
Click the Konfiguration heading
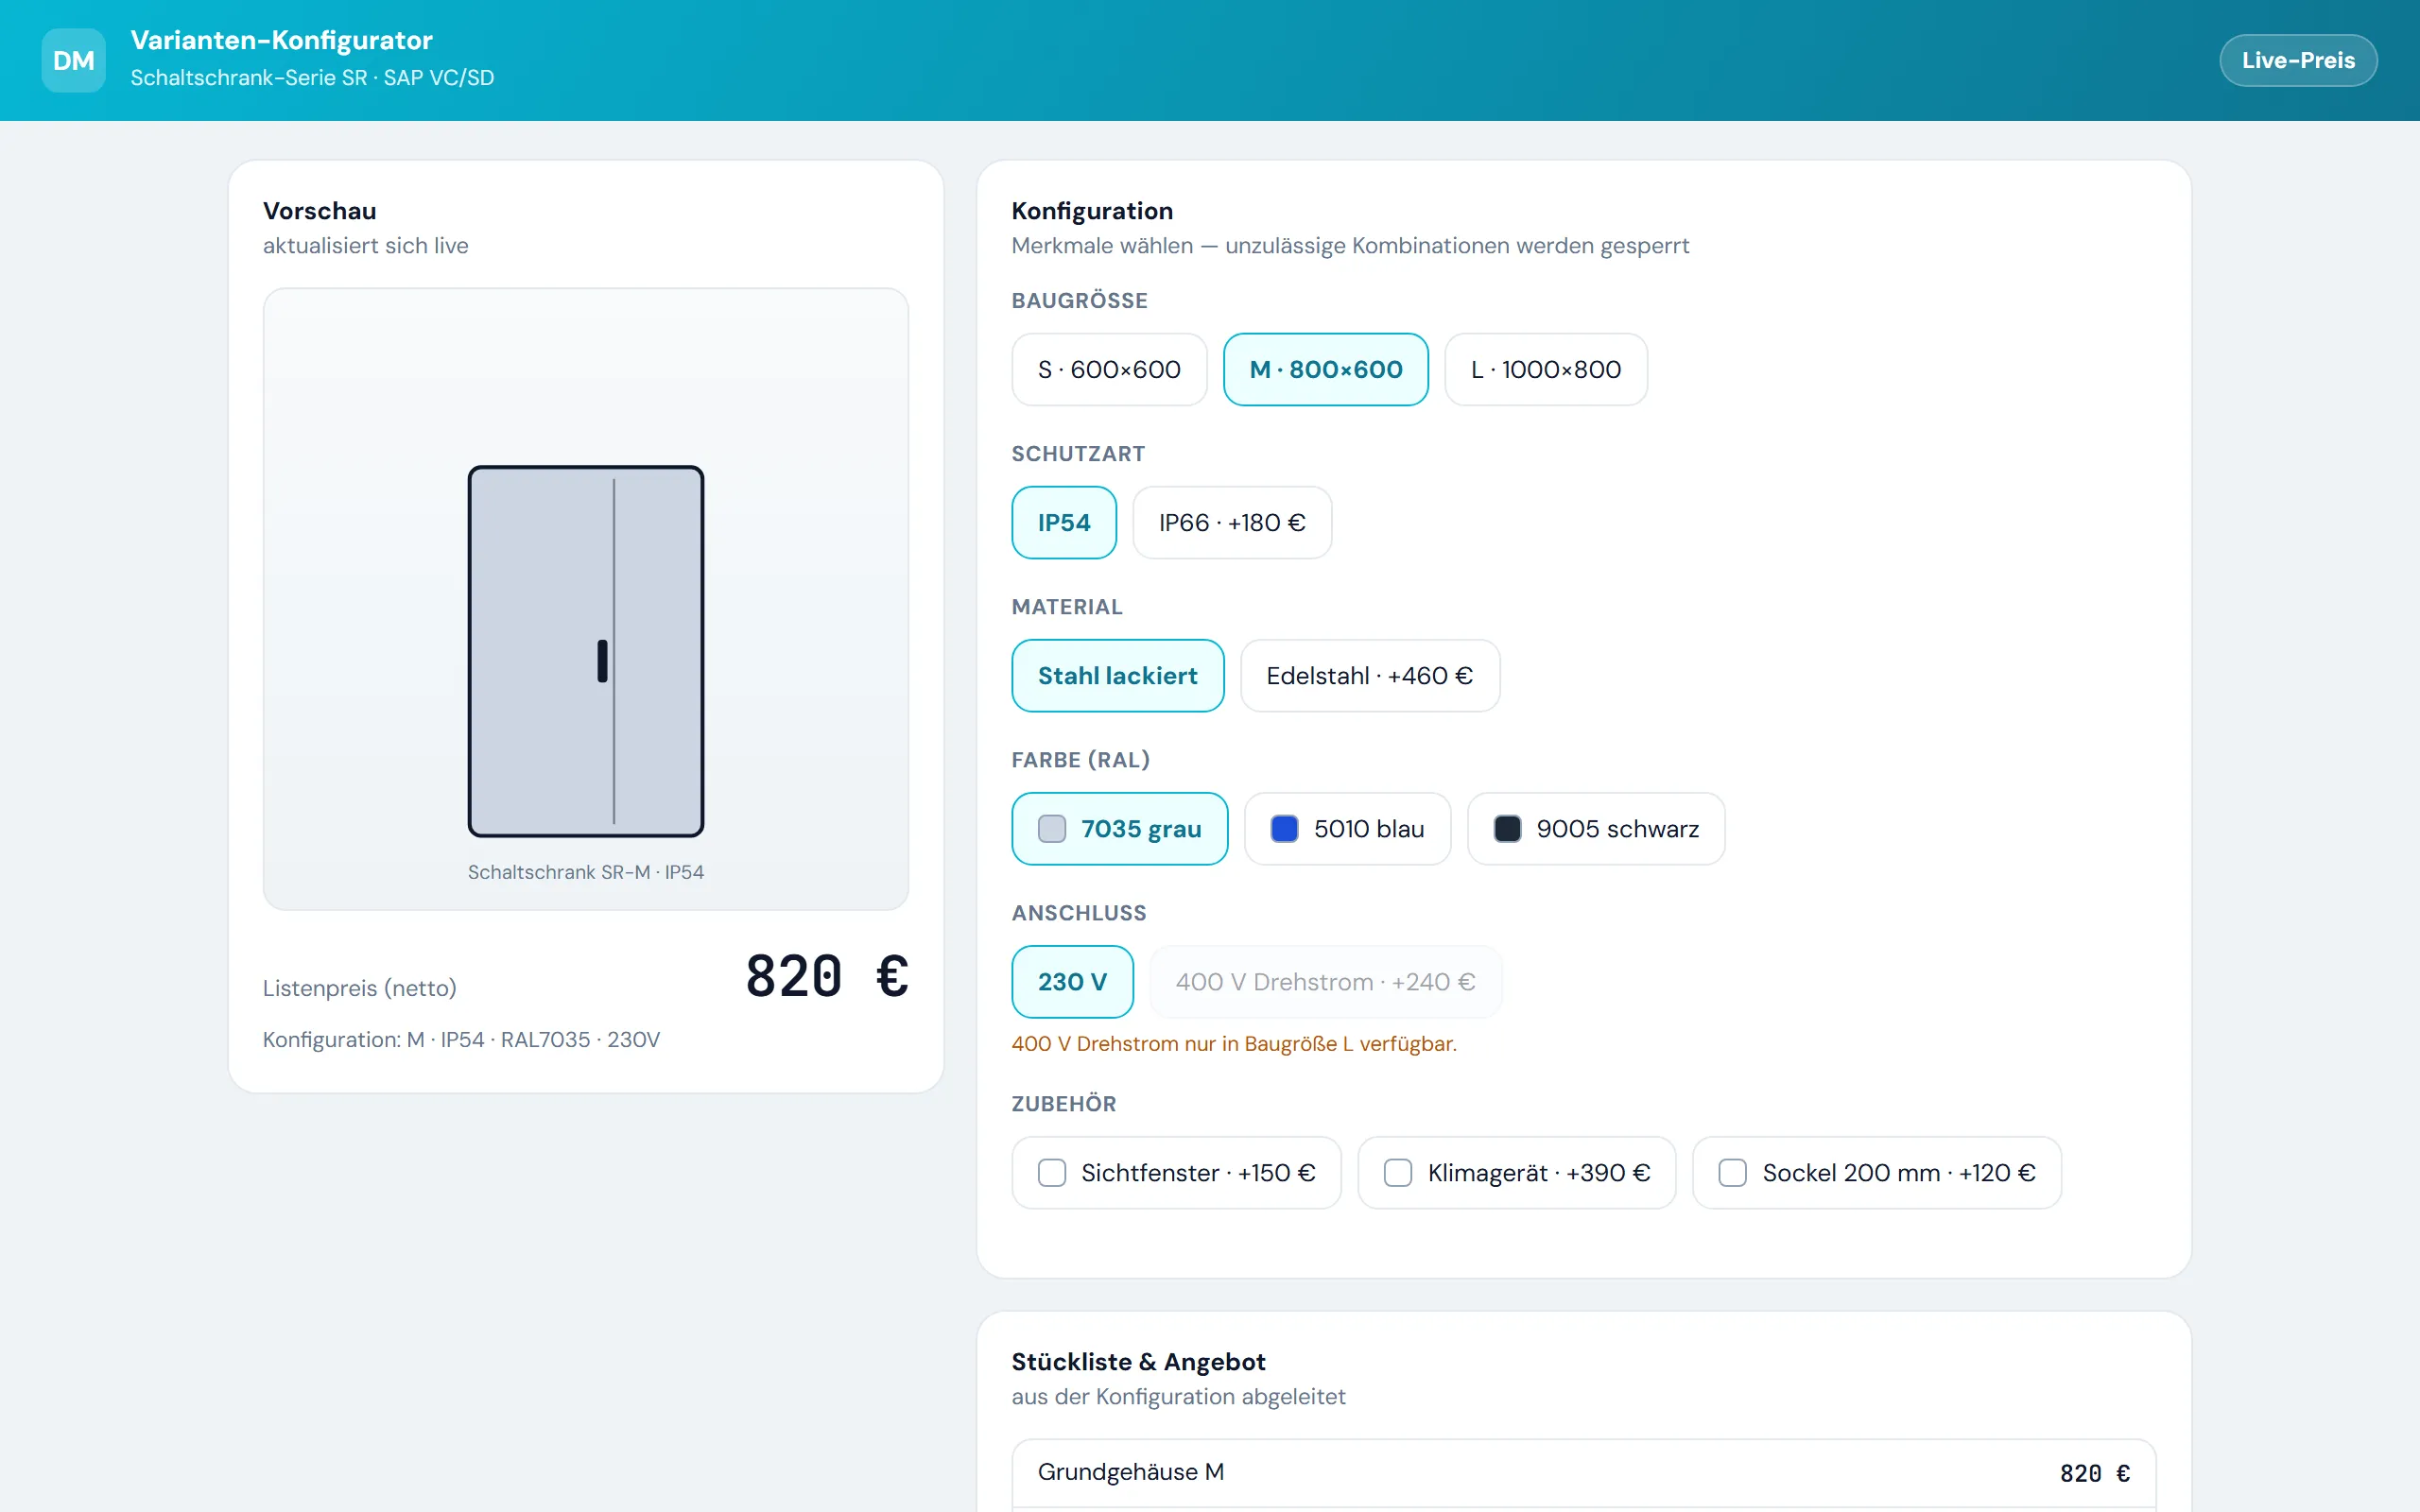[1092, 210]
